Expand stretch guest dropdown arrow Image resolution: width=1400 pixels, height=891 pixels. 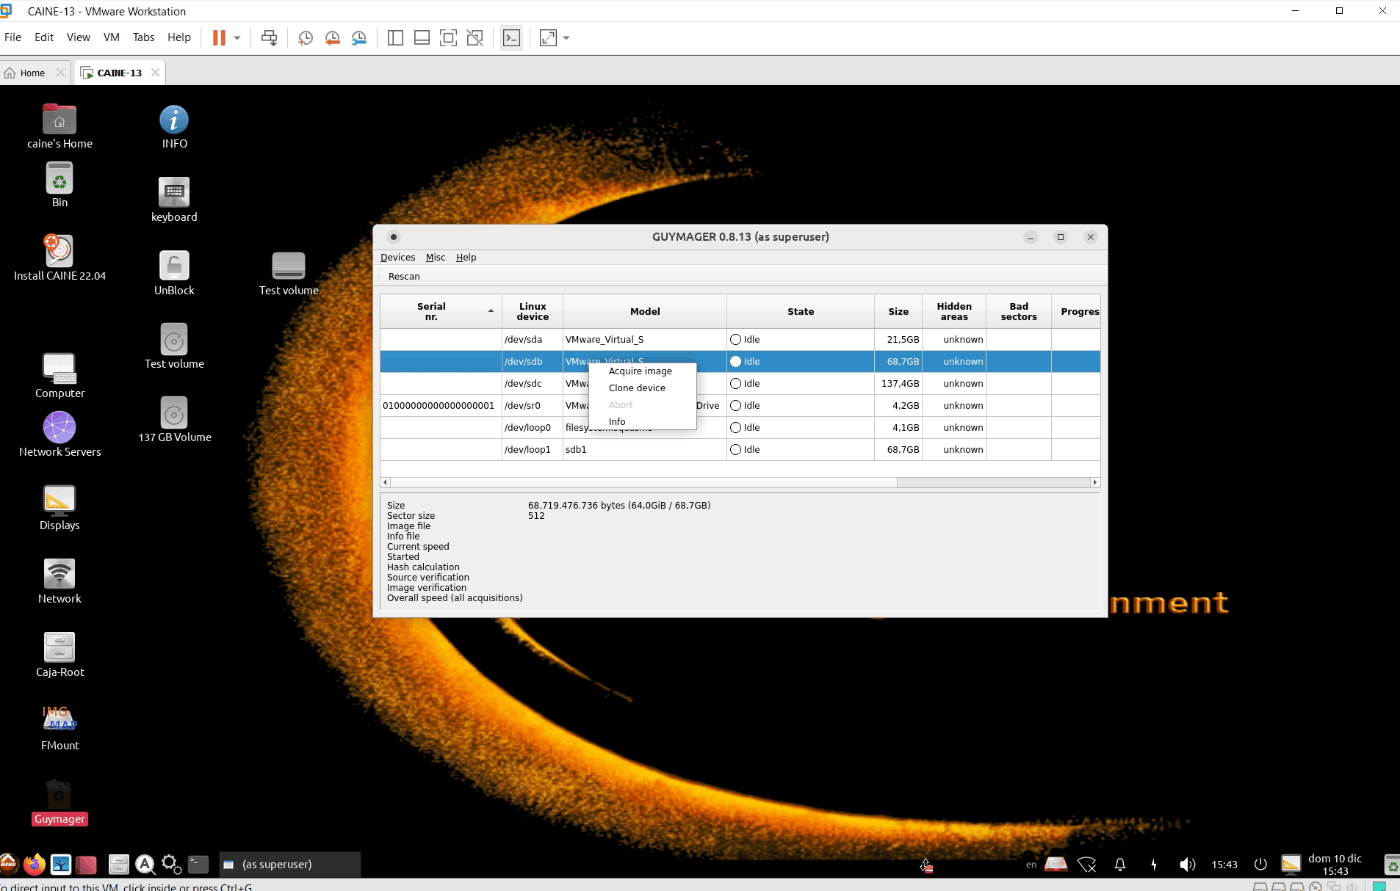point(566,38)
